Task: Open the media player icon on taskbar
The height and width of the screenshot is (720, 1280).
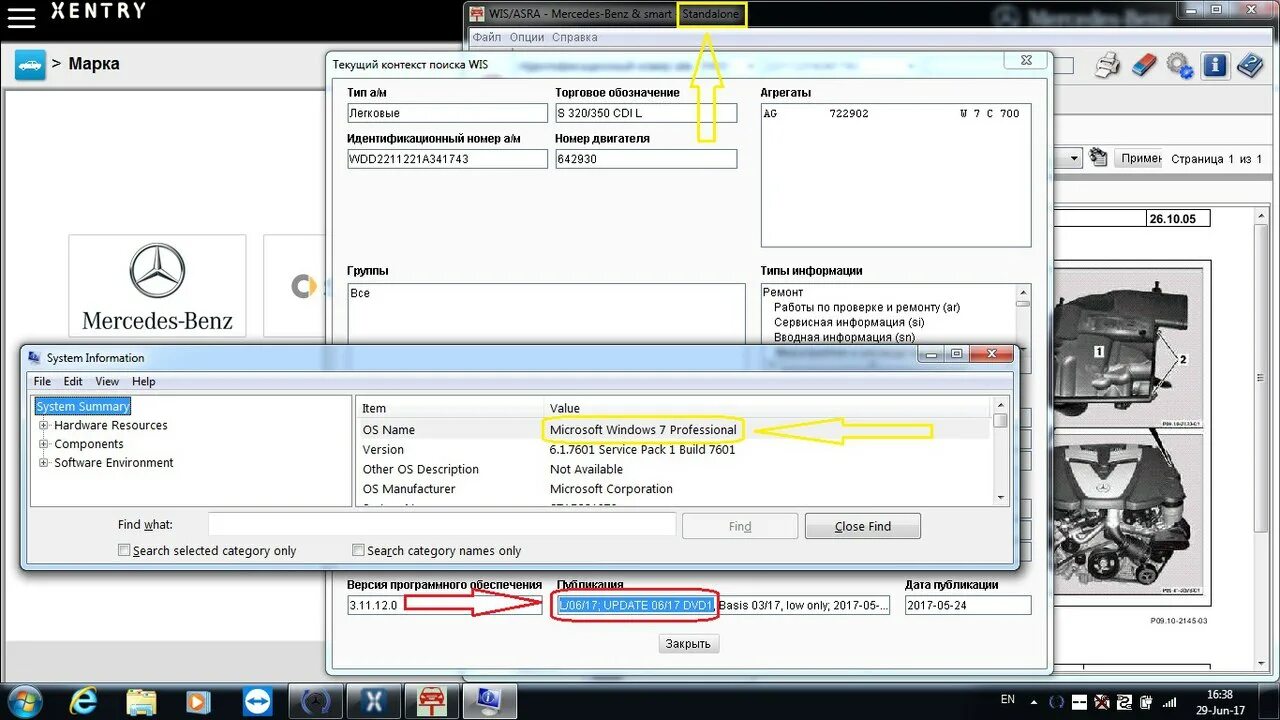Action: [x=198, y=702]
